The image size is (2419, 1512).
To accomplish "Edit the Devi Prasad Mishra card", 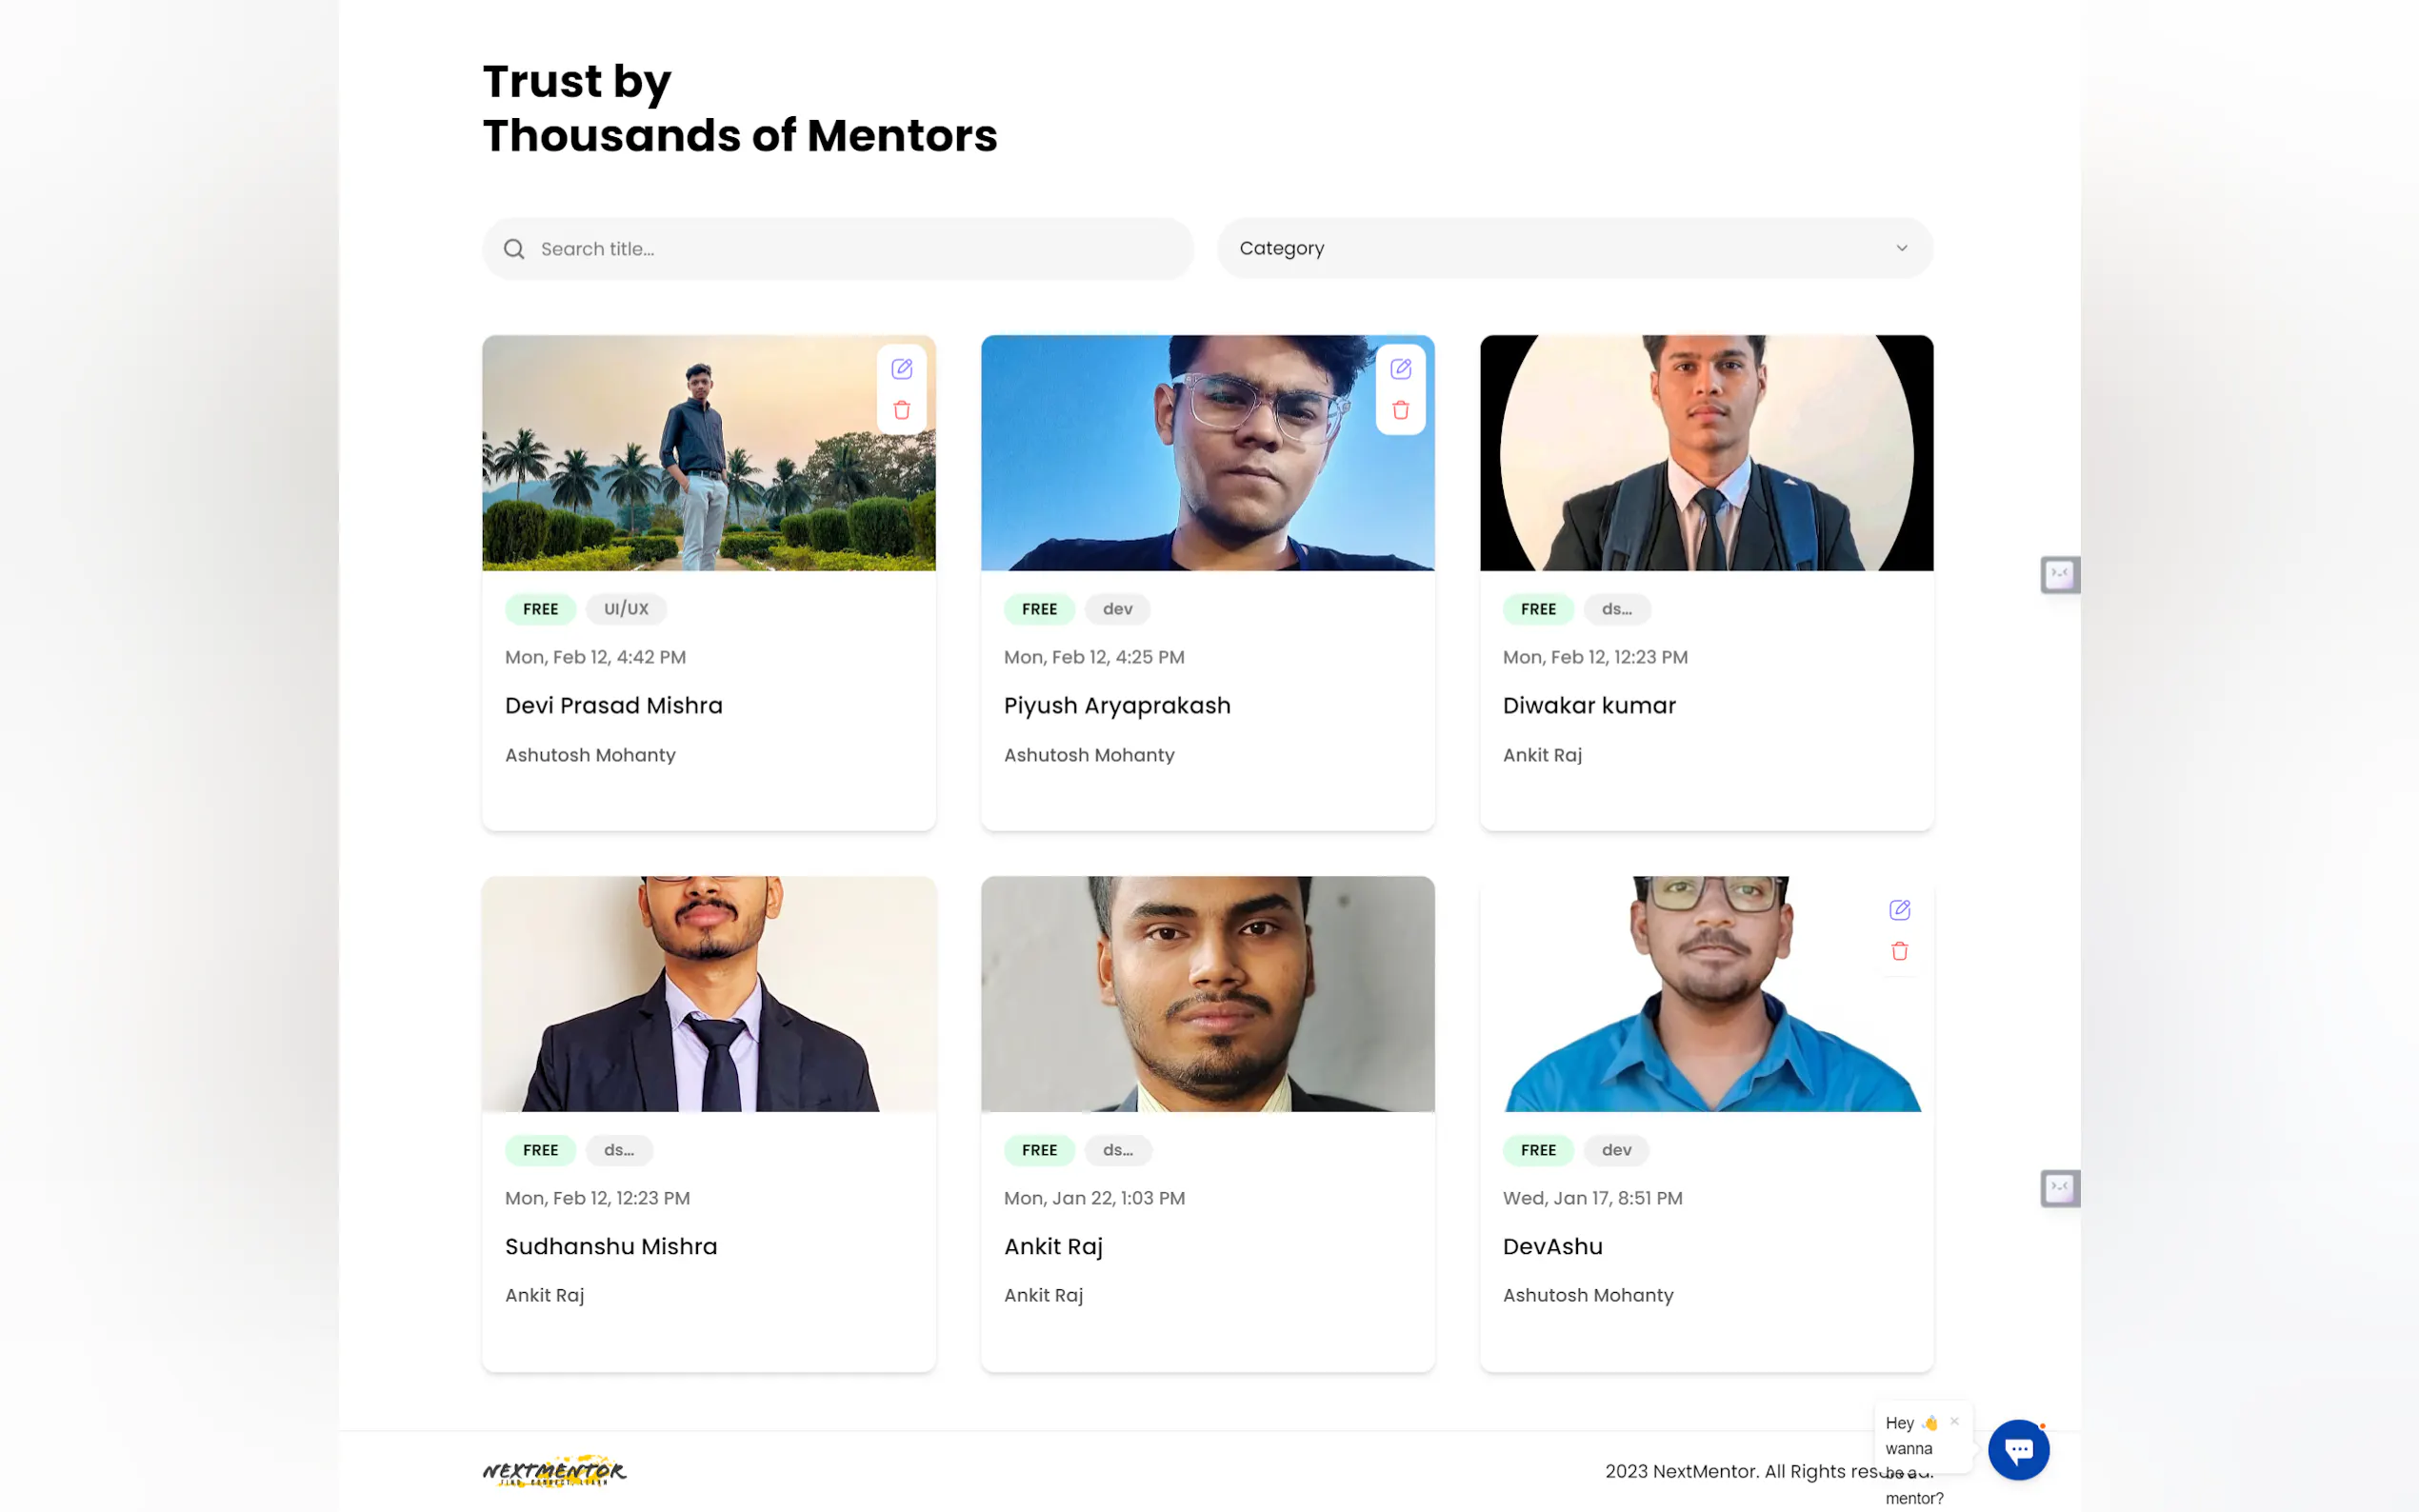I will (x=901, y=369).
